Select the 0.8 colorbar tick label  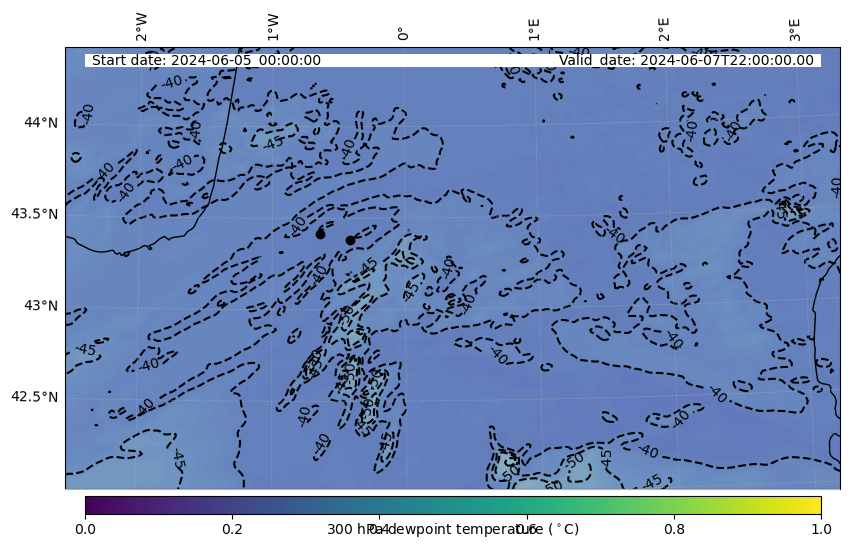(x=674, y=528)
